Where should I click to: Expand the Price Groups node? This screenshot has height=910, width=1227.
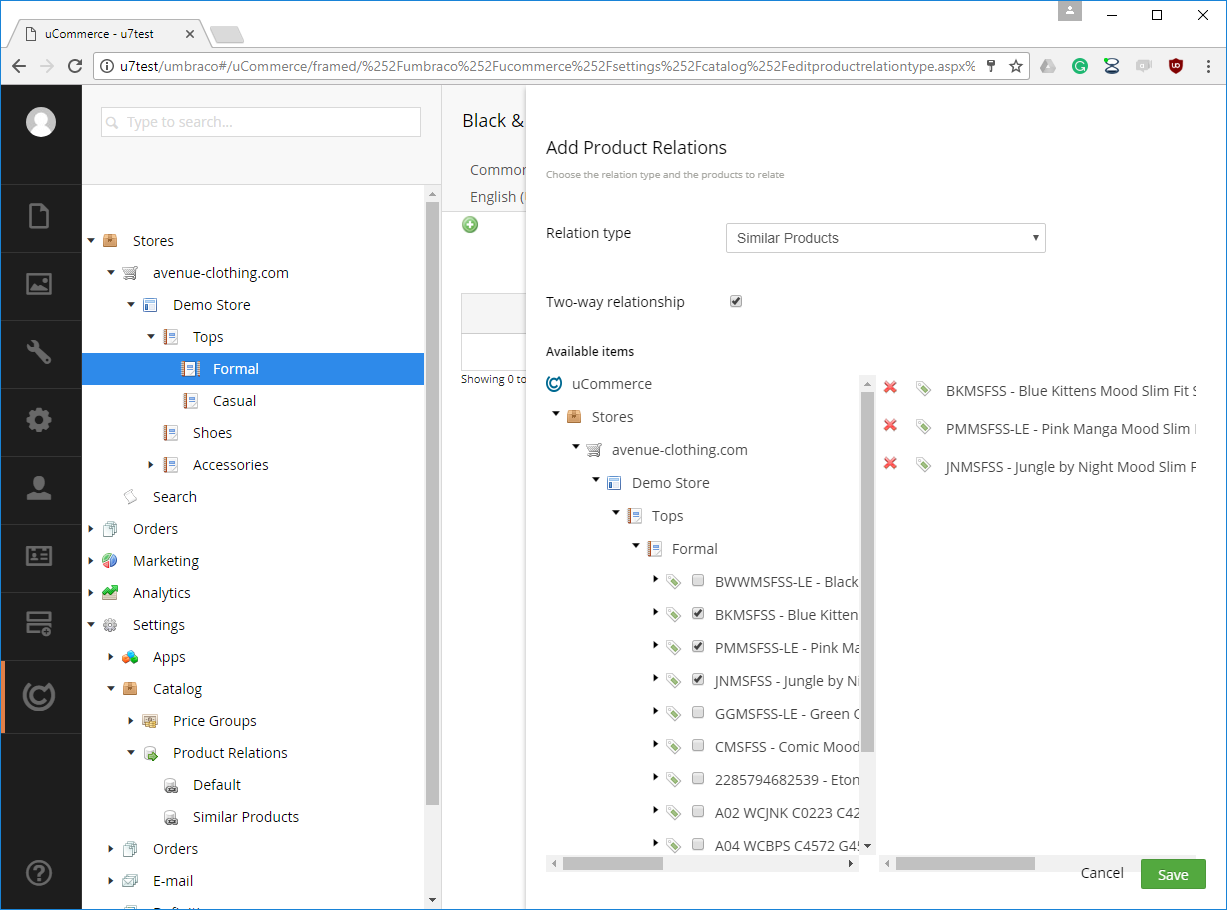click(x=131, y=720)
